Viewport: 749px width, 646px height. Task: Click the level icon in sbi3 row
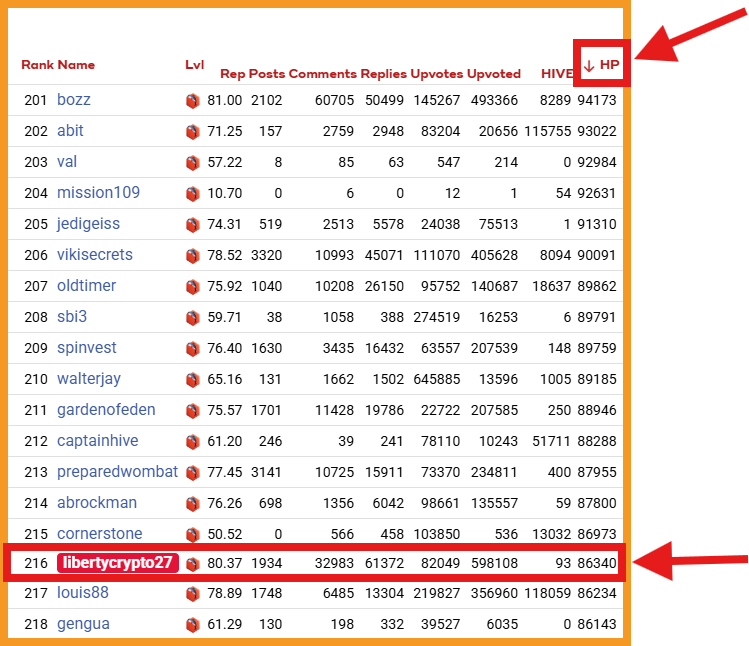193,318
